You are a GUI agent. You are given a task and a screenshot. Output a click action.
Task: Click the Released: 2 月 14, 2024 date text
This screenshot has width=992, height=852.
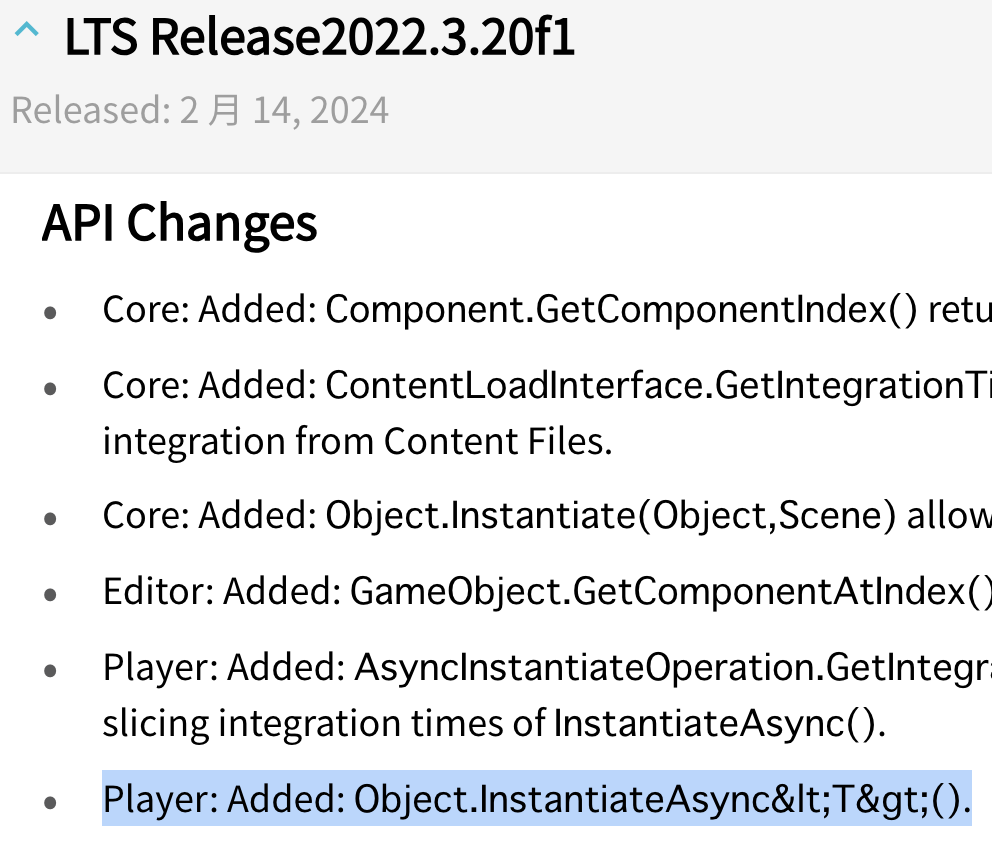coord(199,110)
